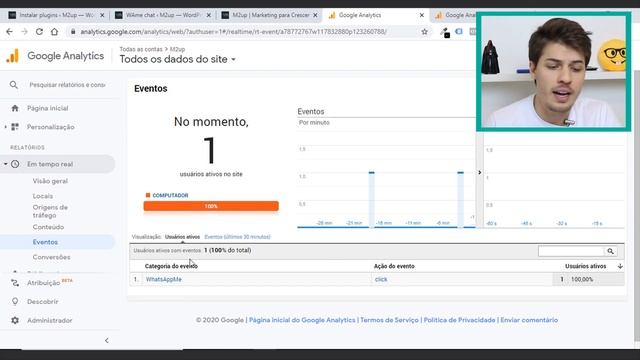Close the active Google Analytics tab
640x360 pixels.
click(x=422, y=15)
